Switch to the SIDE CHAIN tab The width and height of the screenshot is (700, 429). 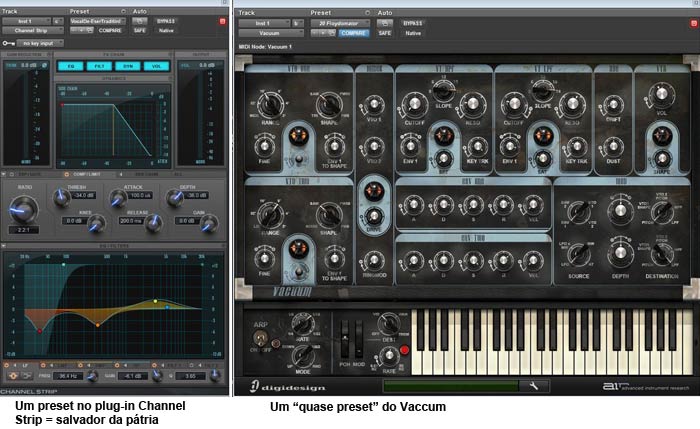[x=146, y=174]
